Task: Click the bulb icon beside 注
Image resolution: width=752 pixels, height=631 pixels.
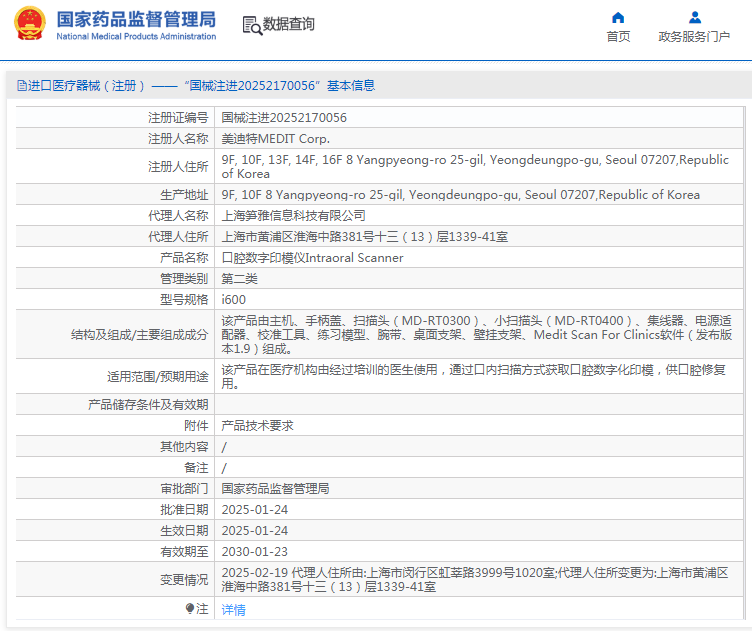Action: coord(190,608)
